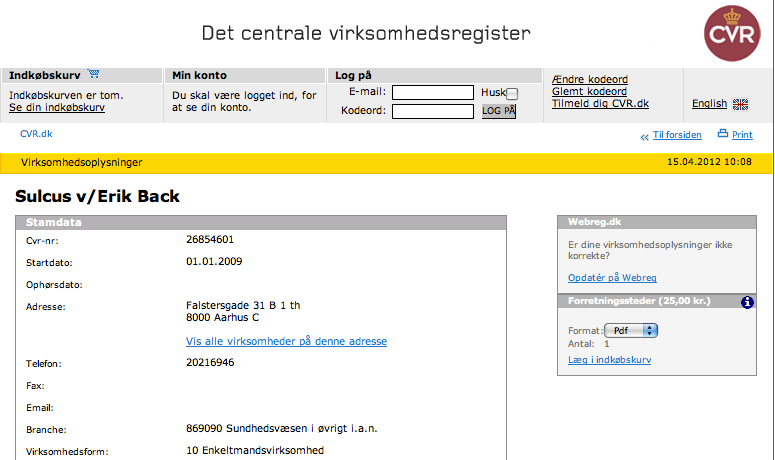Click the Log på panel heading
The width and height of the screenshot is (775, 460).
coord(353,75)
